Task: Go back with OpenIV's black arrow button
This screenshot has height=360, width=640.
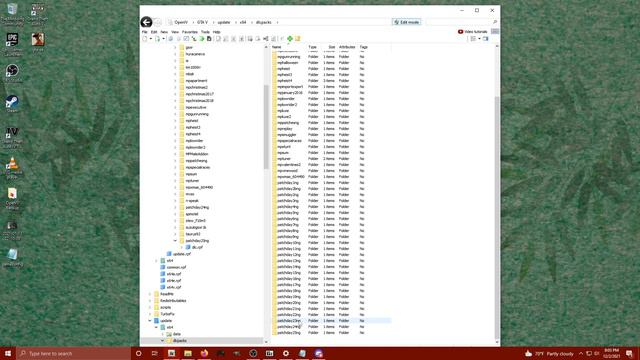Action: pos(146,22)
